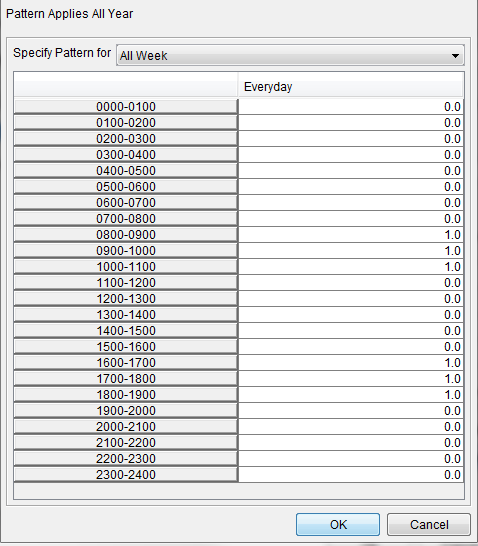Click the OK button
Image resolution: width=478 pixels, height=546 pixels.
pyautogui.click(x=338, y=524)
